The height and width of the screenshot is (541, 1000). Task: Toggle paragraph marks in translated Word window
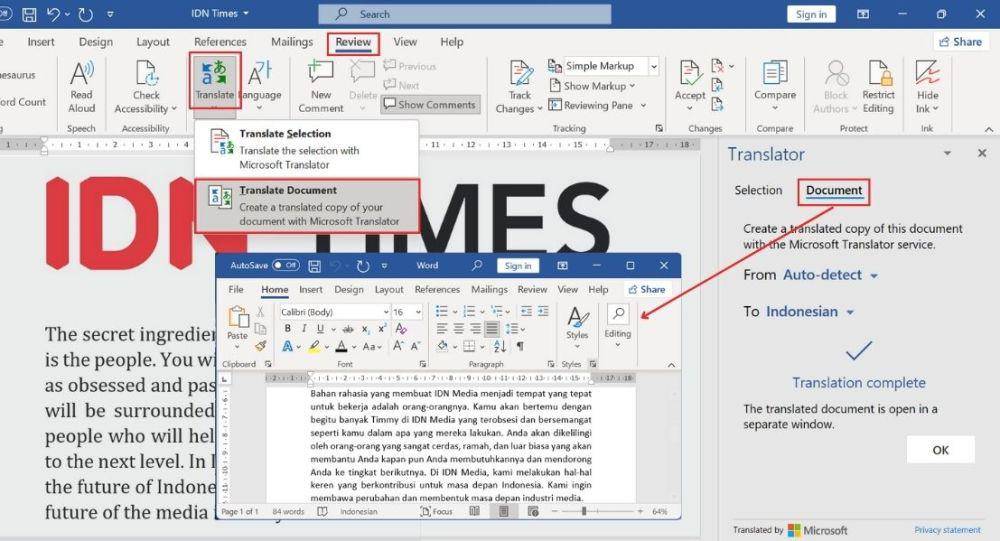point(520,346)
